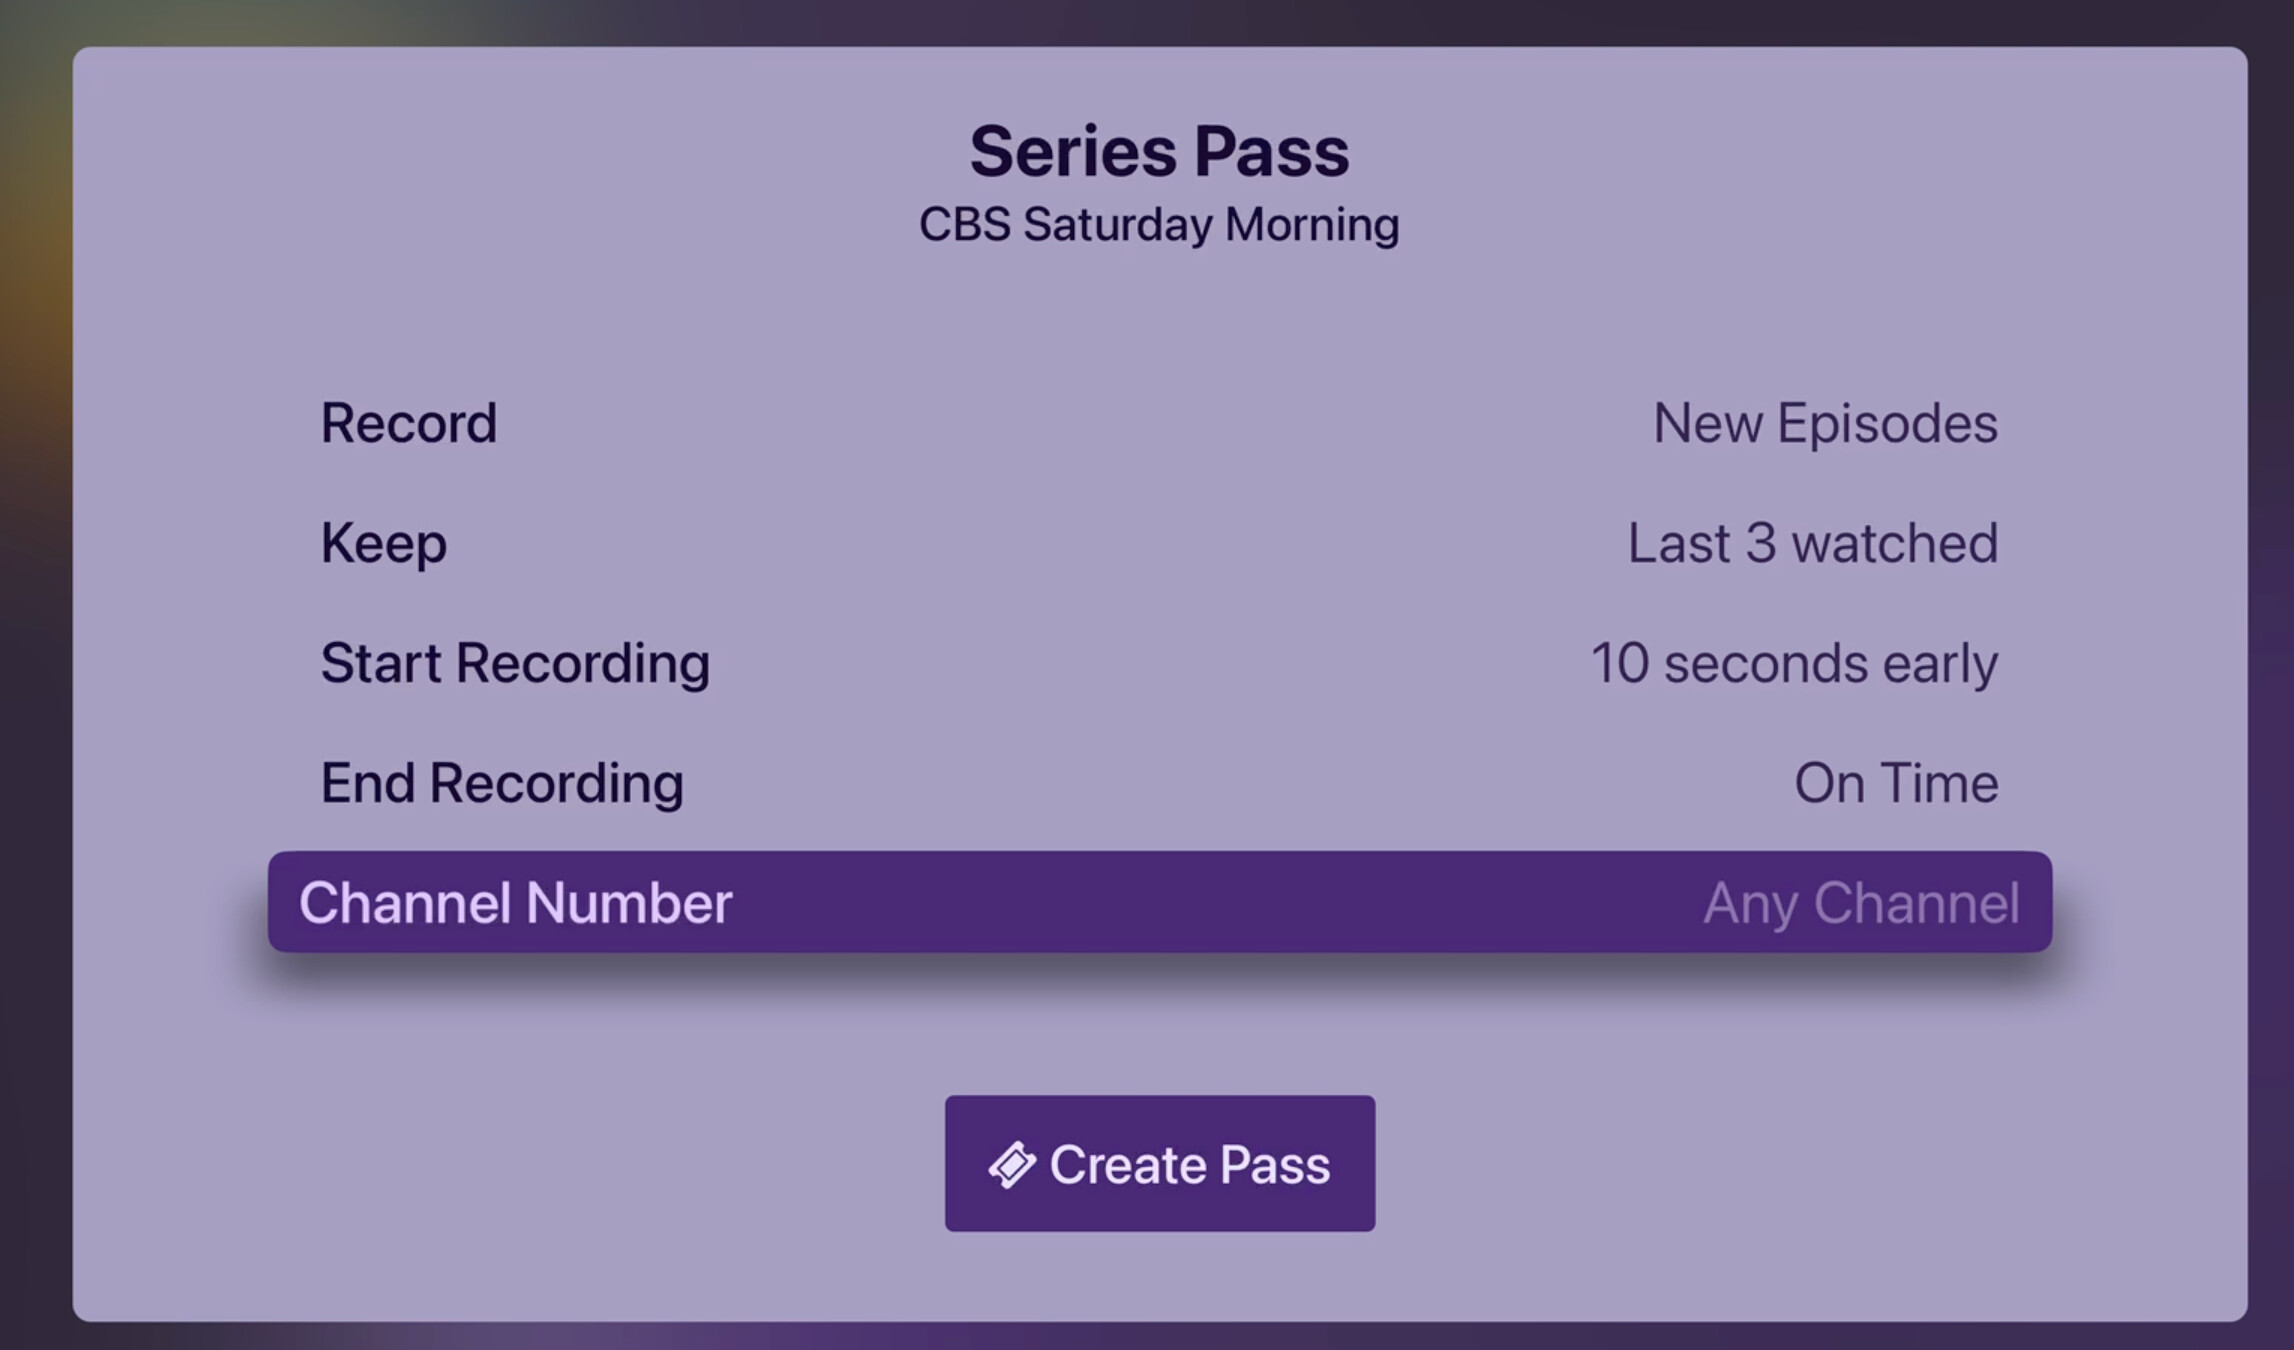The image size is (2294, 1350).
Task: Change the On Time end value
Action: [x=1896, y=783]
